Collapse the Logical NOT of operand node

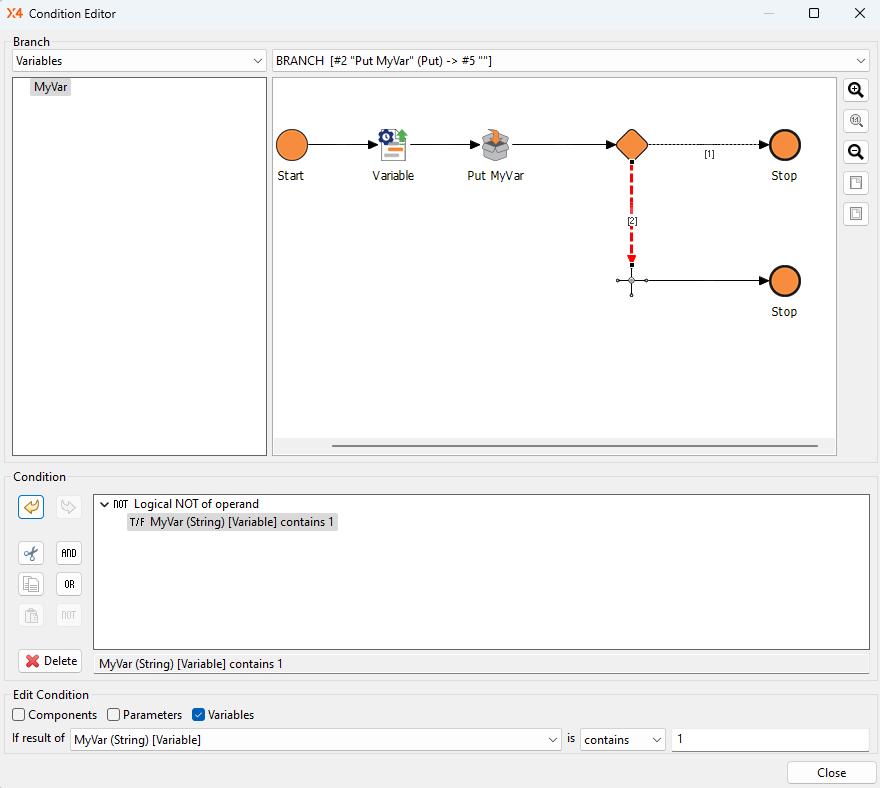click(x=105, y=505)
